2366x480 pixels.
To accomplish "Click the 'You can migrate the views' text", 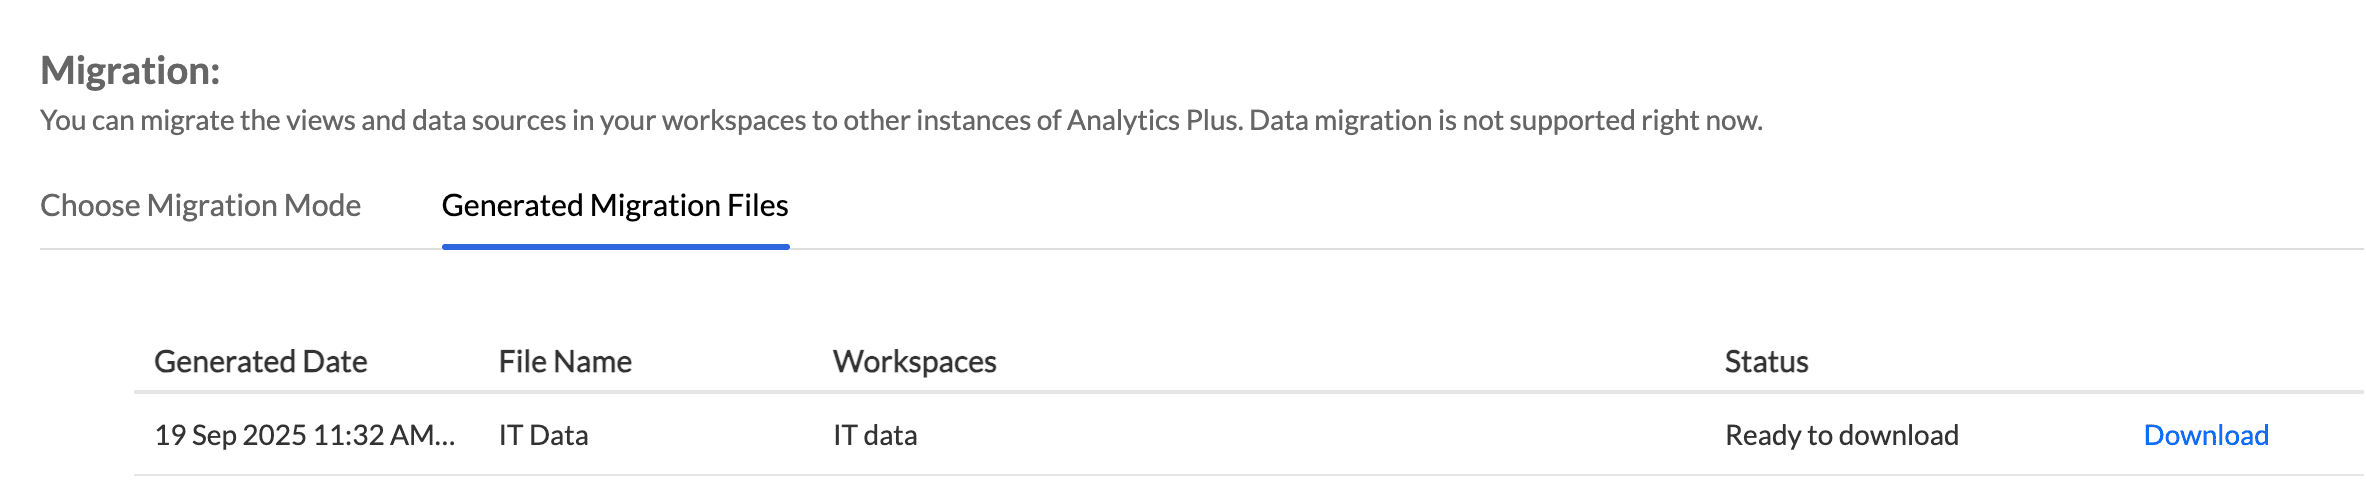I will [x=200, y=120].
